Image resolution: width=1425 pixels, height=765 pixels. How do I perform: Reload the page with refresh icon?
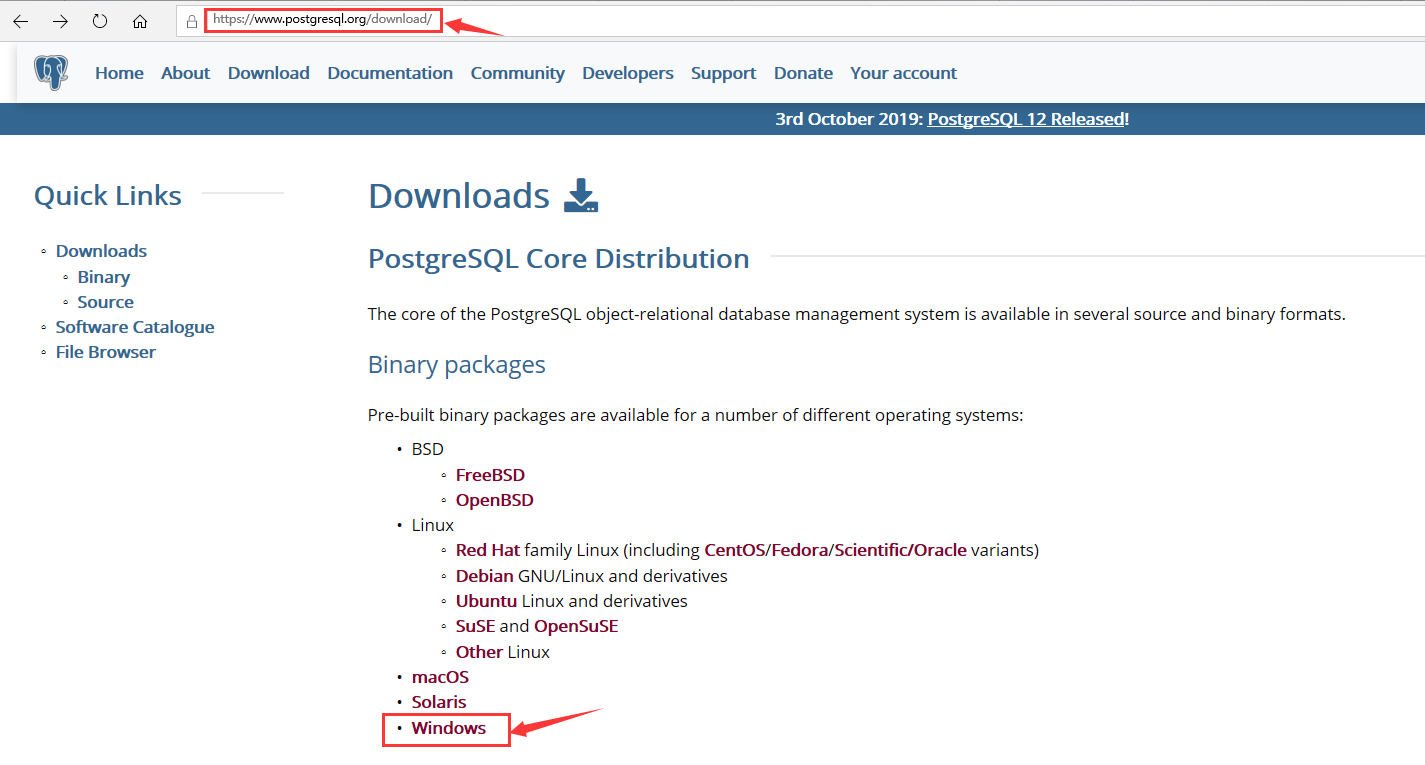coord(100,21)
